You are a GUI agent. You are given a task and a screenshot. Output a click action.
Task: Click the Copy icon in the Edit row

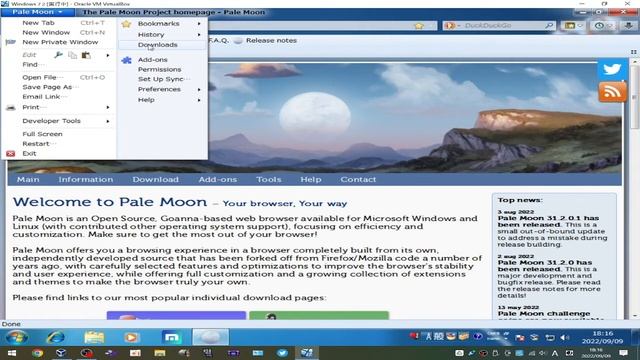point(72,55)
